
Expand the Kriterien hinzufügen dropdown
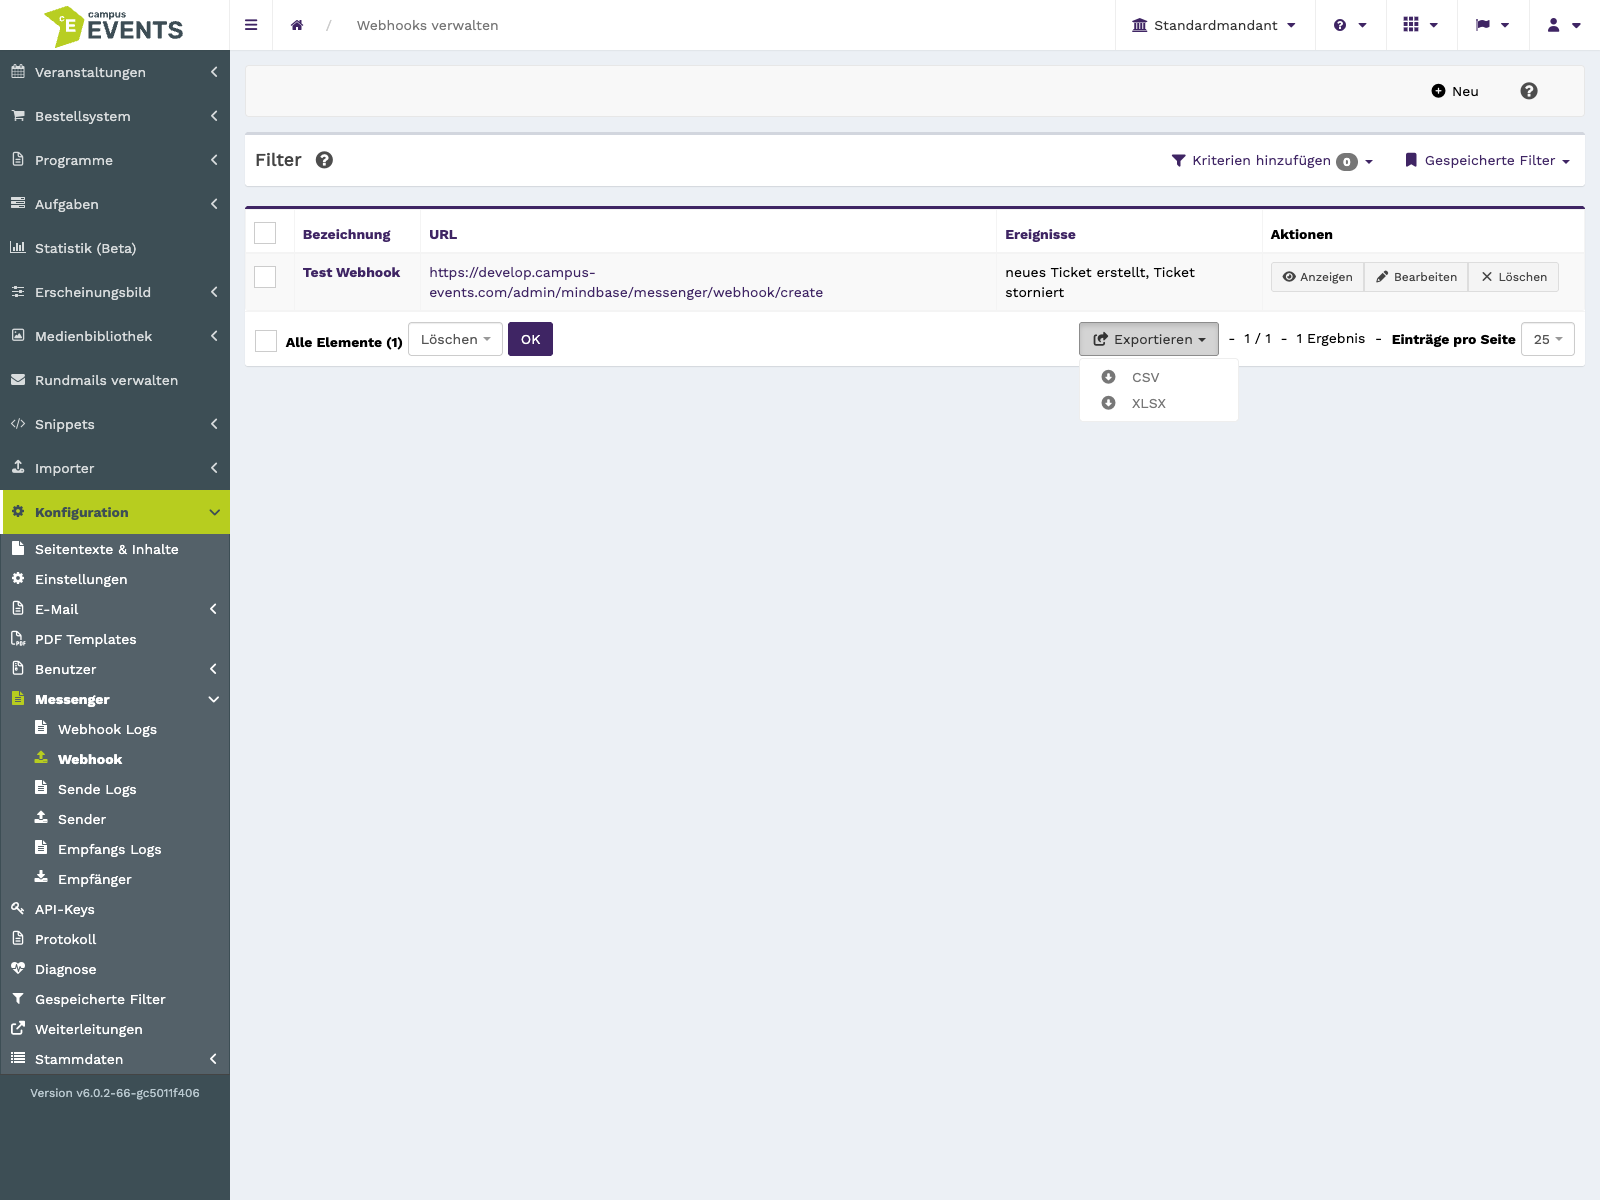[x=1272, y=161]
